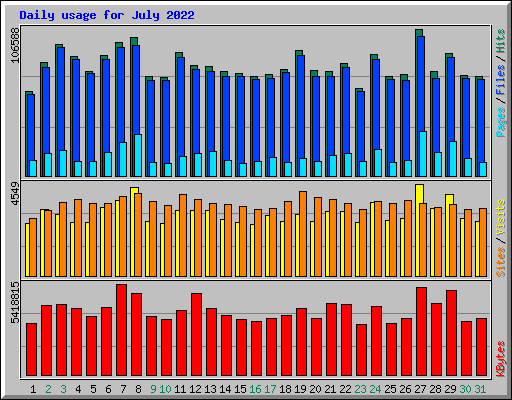512x400 pixels.
Task: Click green day label 31
Action: point(480,389)
